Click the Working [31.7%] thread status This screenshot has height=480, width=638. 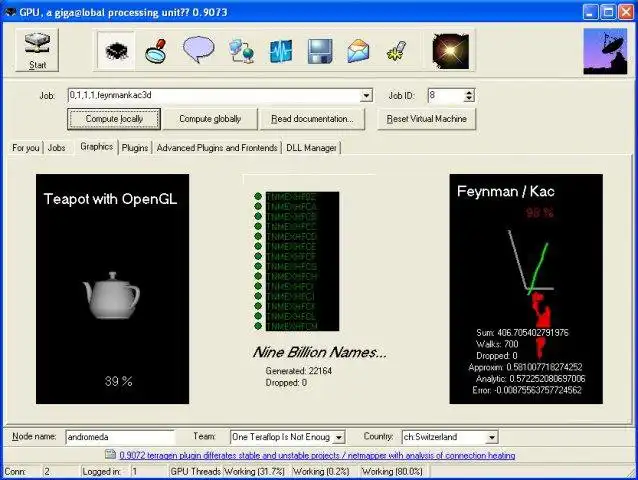[254, 472]
